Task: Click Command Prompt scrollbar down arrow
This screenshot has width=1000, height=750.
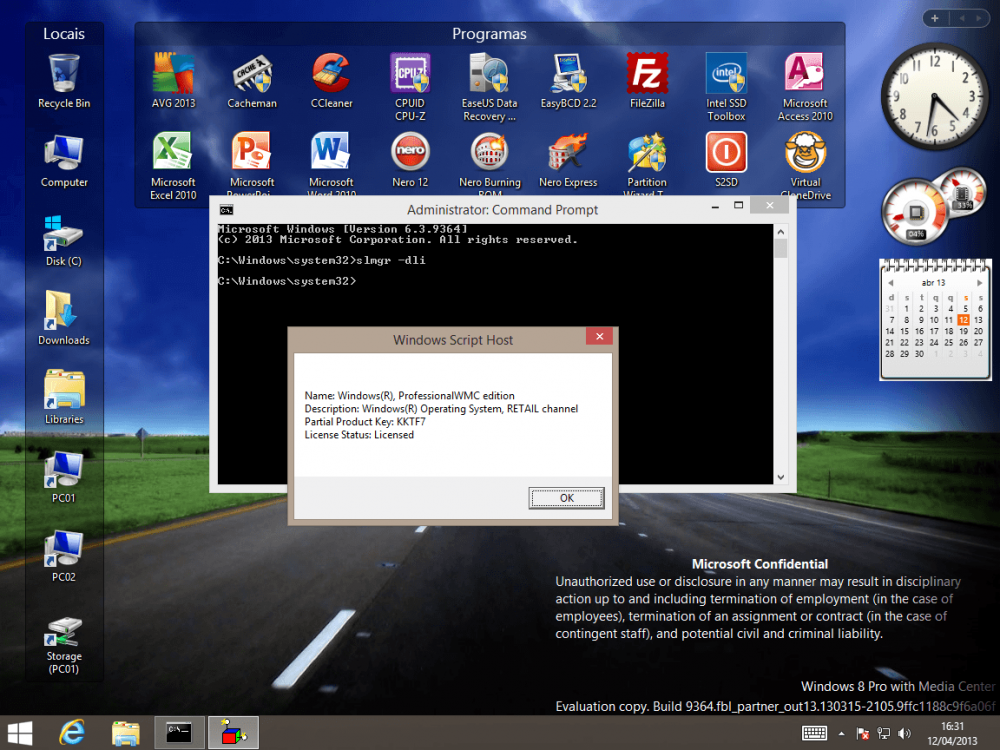Action: [781, 477]
